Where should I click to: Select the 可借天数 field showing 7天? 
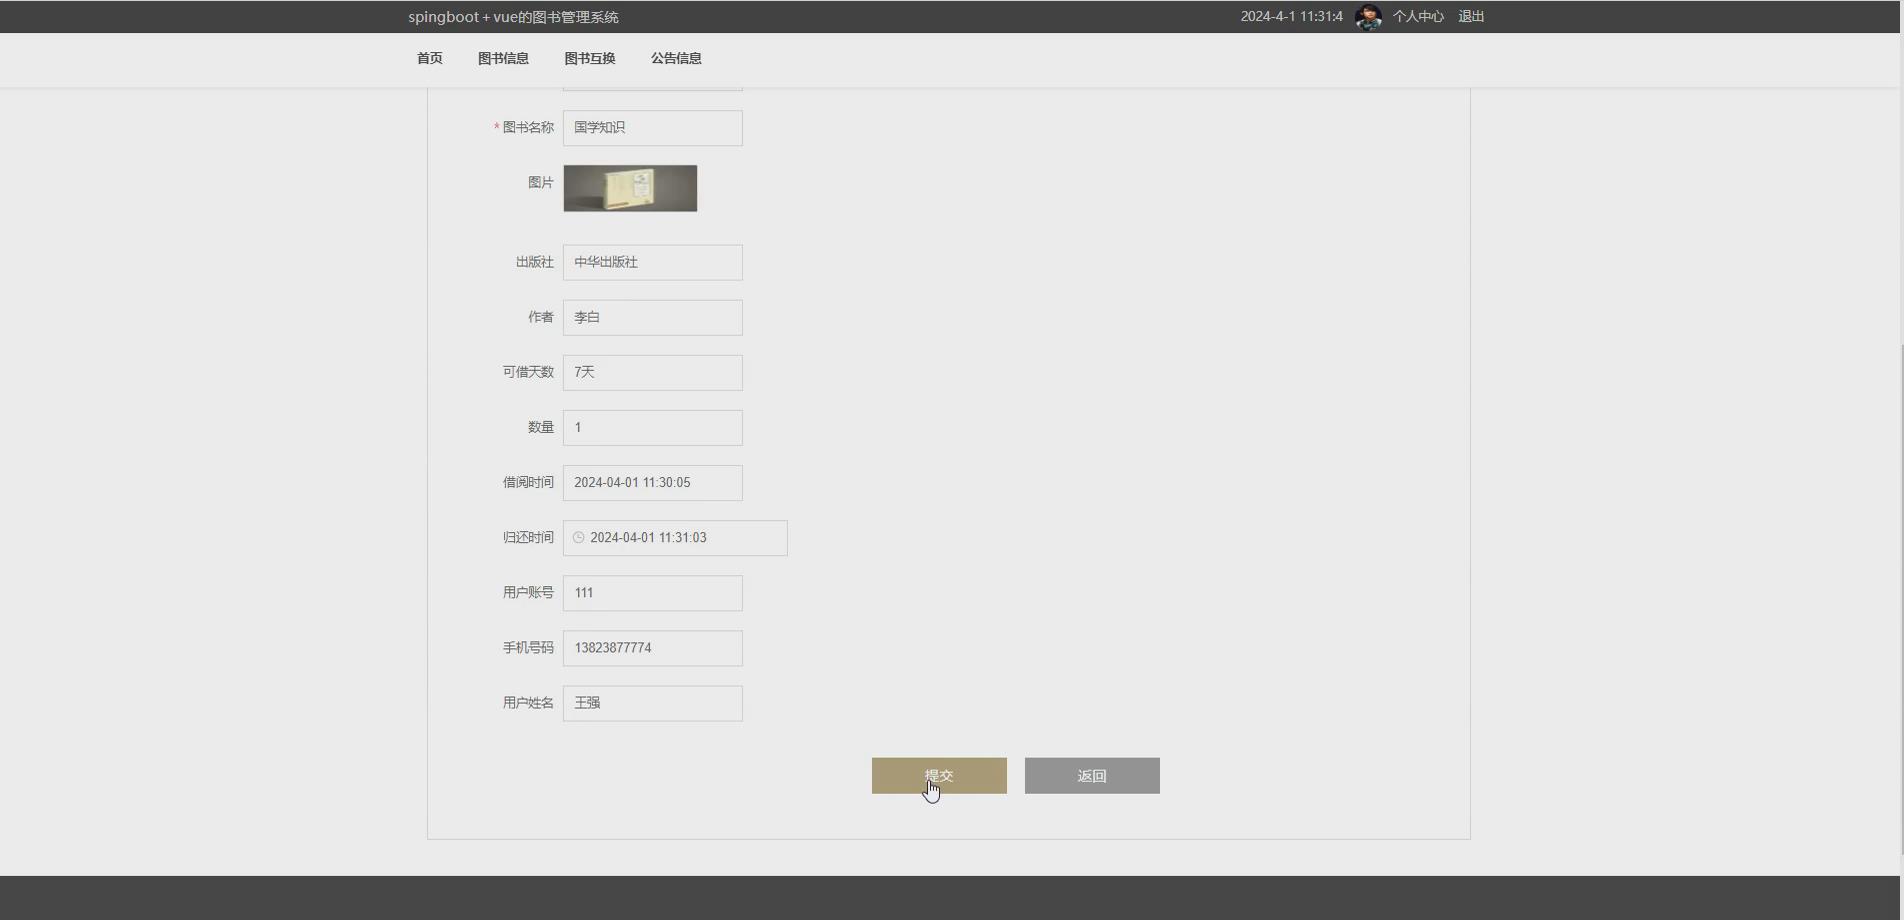(x=652, y=372)
